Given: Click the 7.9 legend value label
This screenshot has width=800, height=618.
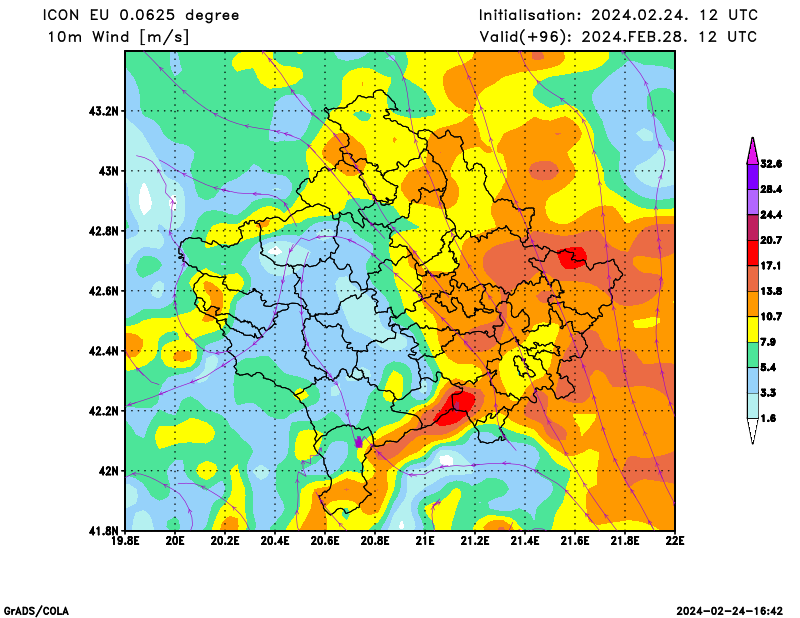Looking at the screenshot, I should coord(768,342).
